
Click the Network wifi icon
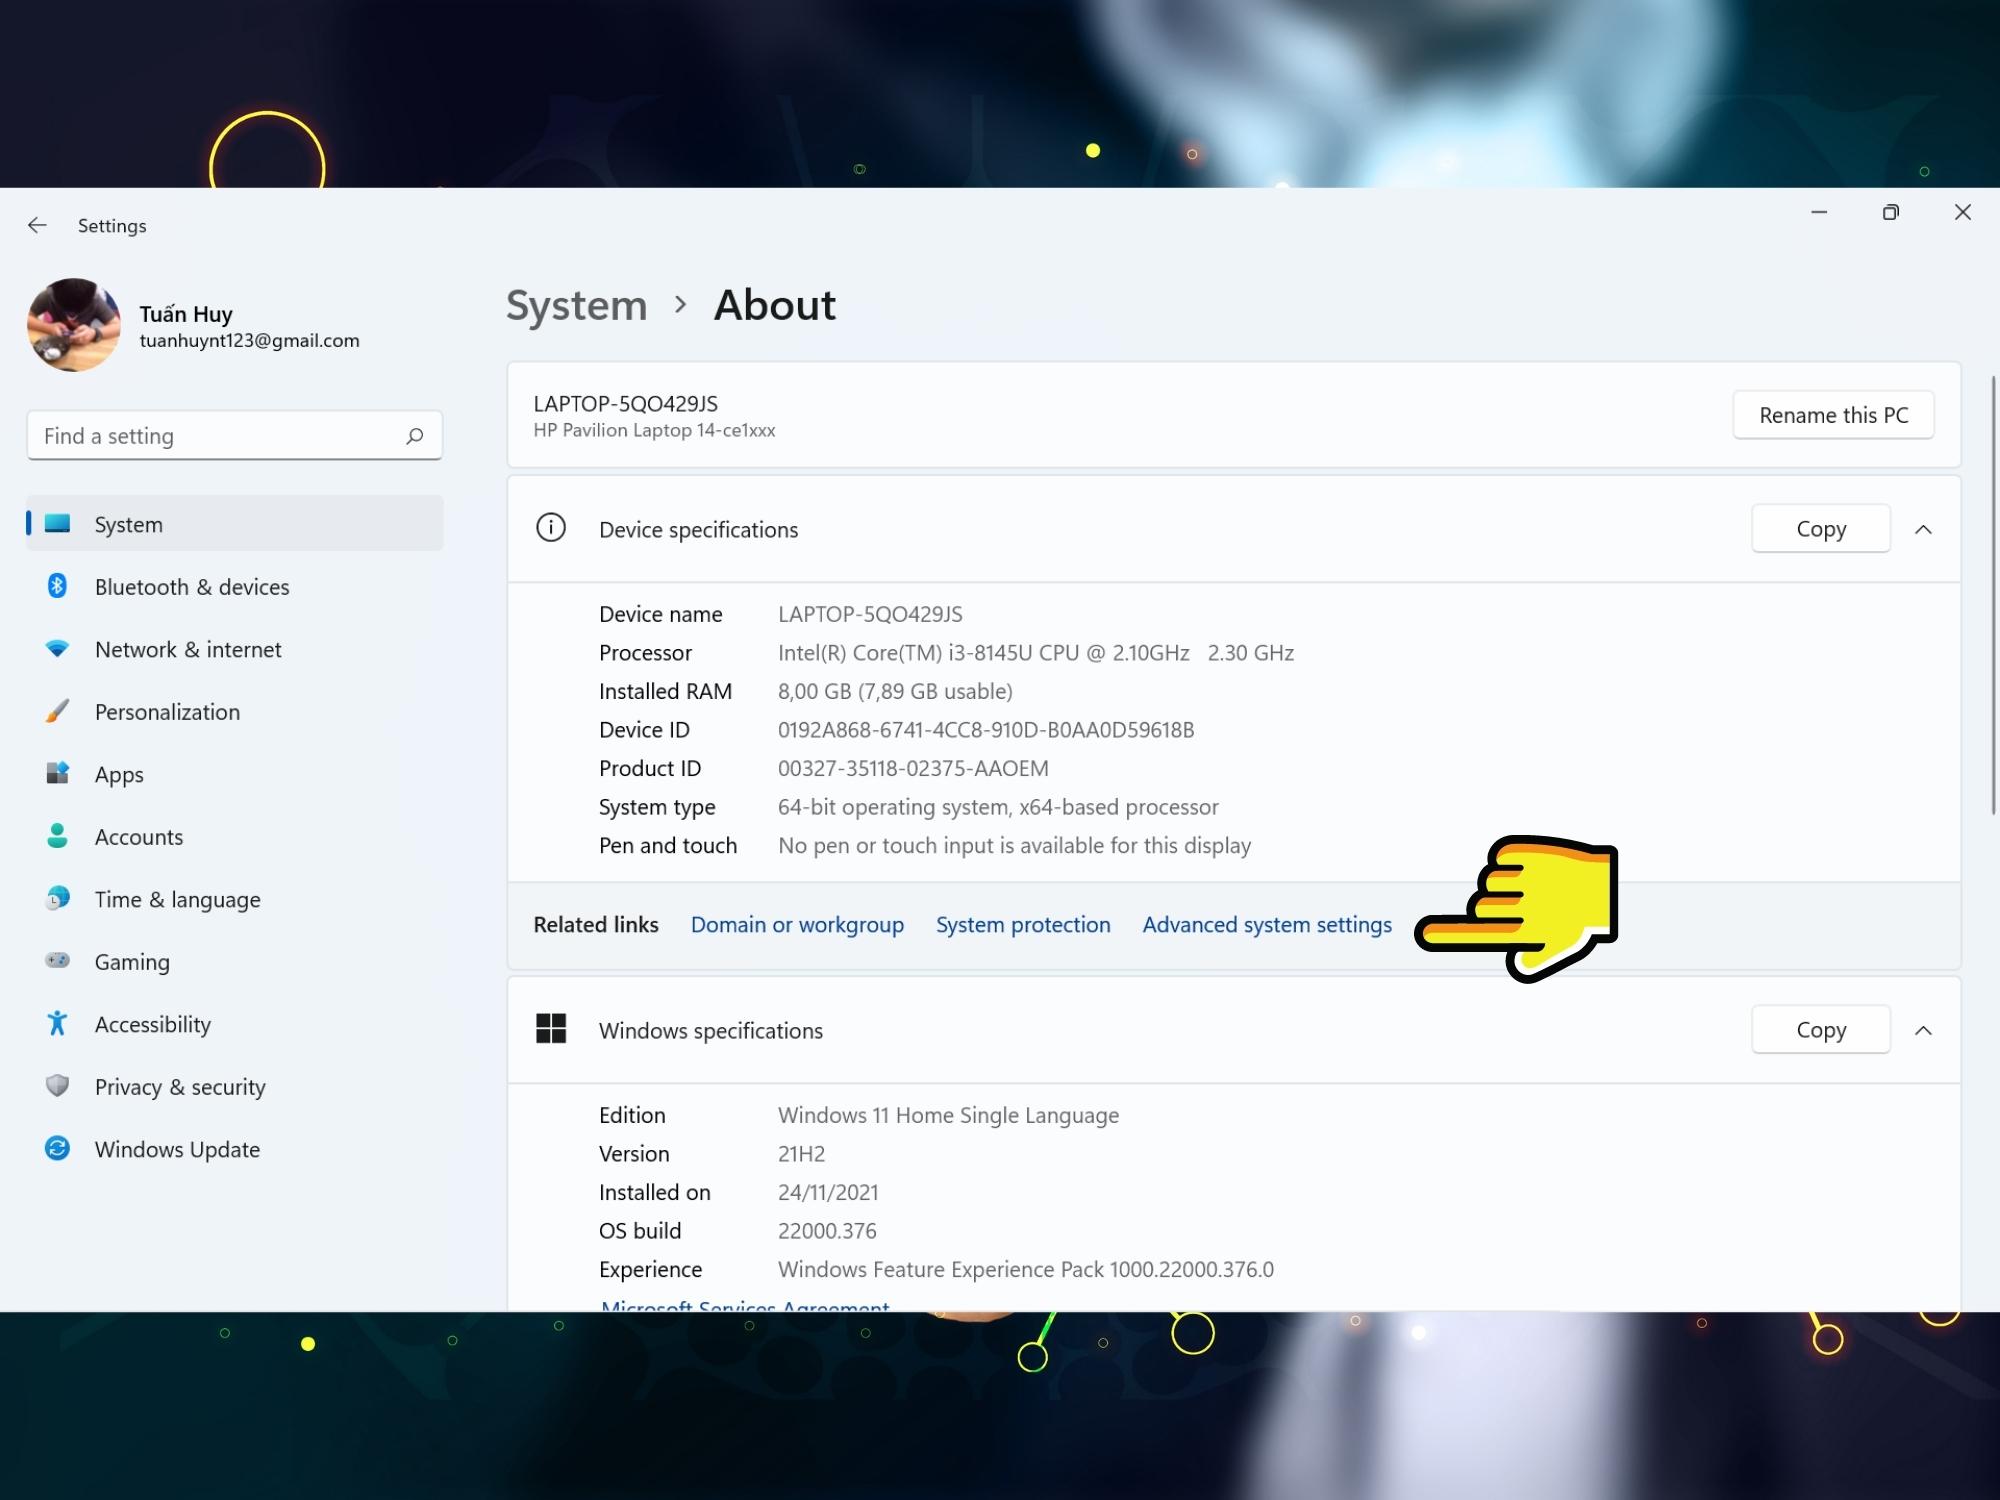[58, 649]
